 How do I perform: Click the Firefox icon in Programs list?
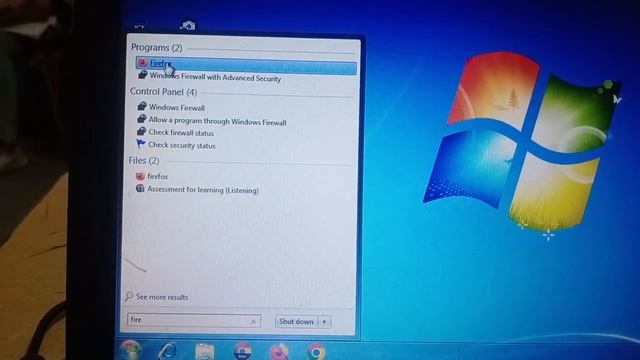[x=142, y=62]
